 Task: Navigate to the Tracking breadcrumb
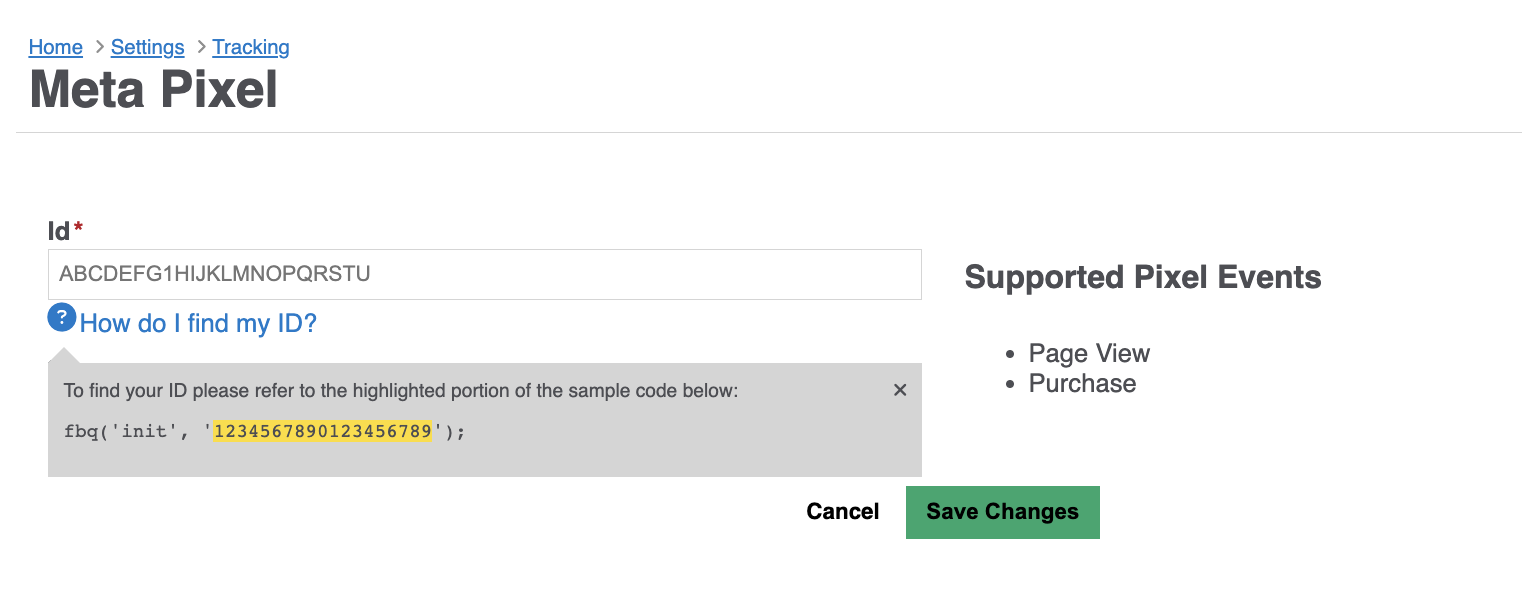pos(251,47)
